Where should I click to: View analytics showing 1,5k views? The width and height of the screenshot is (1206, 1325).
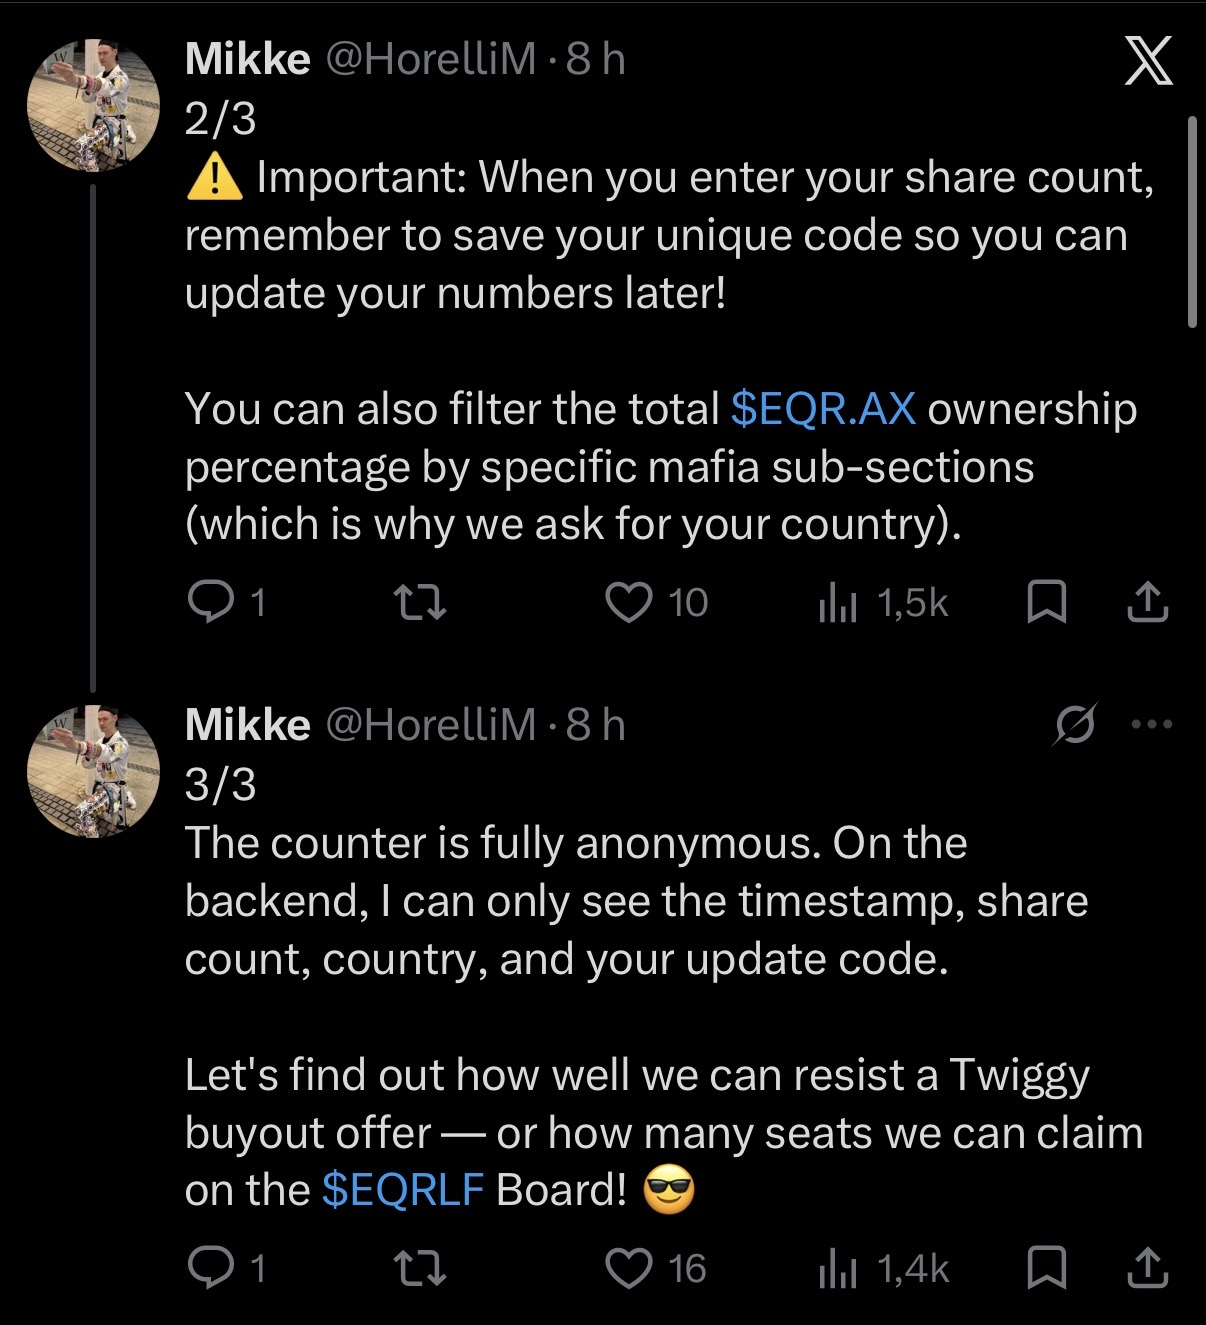coord(883,603)
